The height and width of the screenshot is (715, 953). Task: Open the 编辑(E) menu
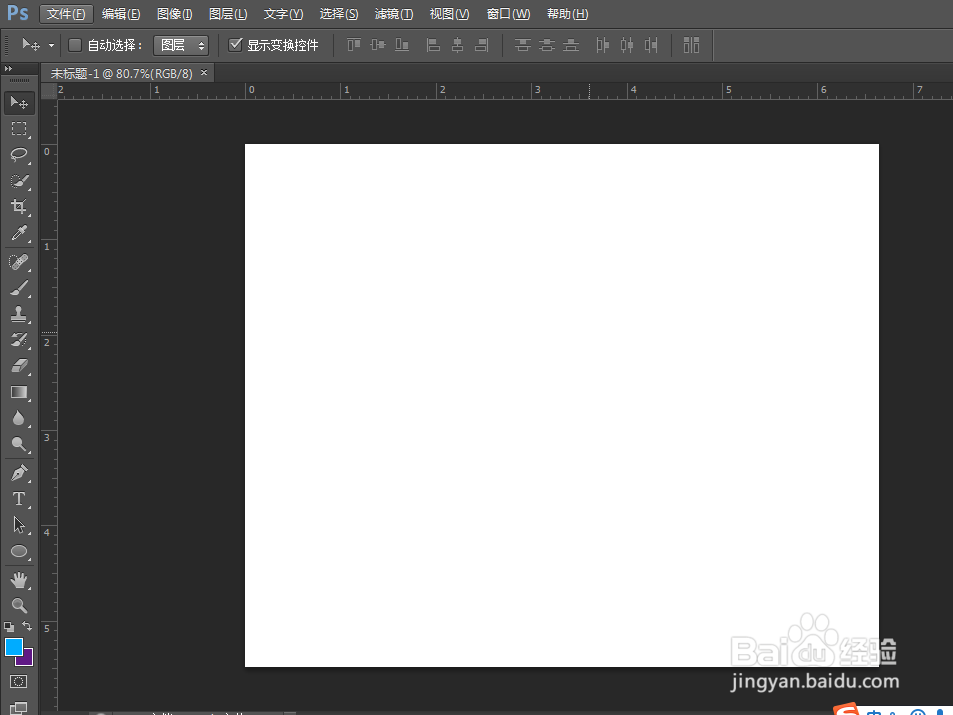point(121,14)
